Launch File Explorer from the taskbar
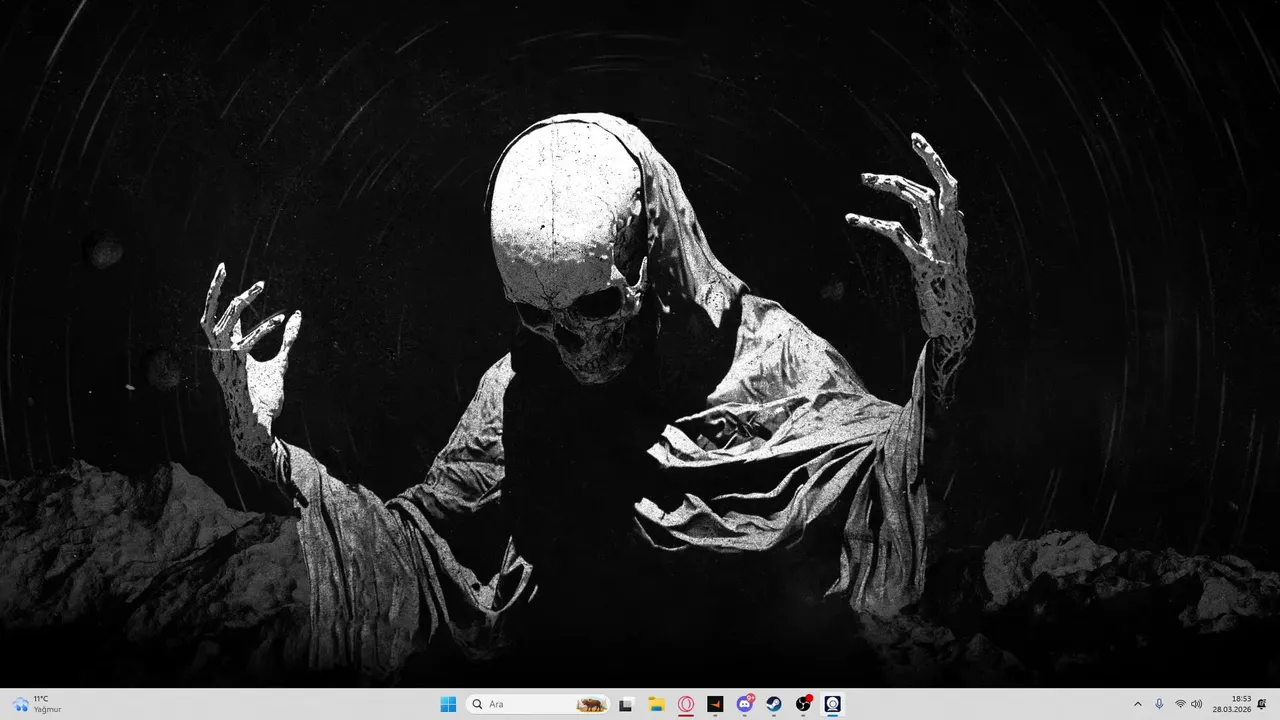The image size is (1280, 720). point(656,704)
